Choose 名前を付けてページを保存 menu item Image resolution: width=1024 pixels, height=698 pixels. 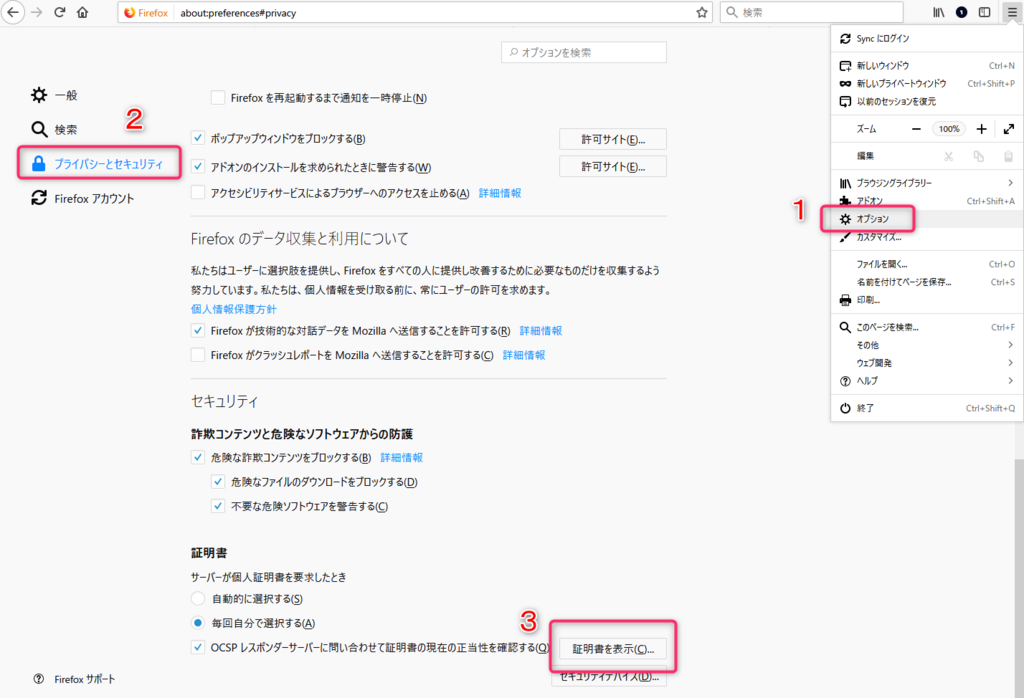tap(927, 282)
